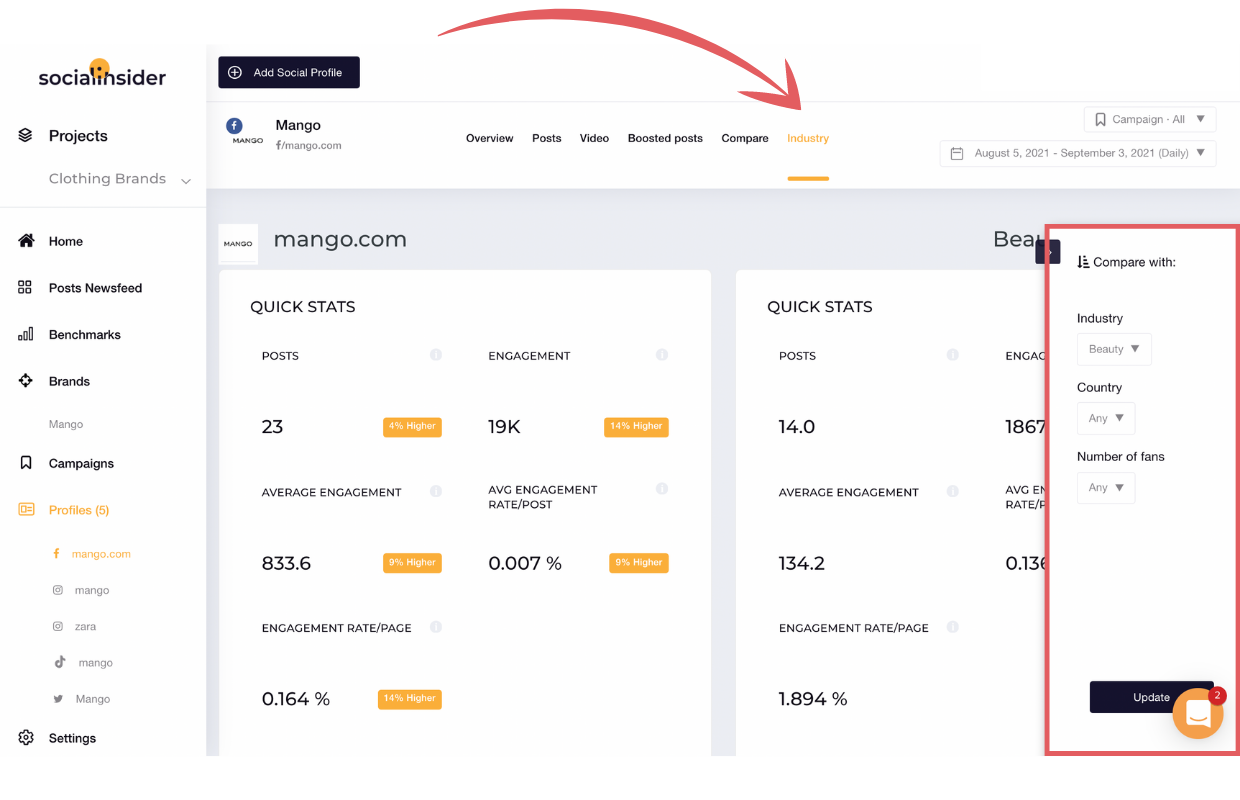Open Posts Newsfeed in the sidebar

click(x=96, y=288)
